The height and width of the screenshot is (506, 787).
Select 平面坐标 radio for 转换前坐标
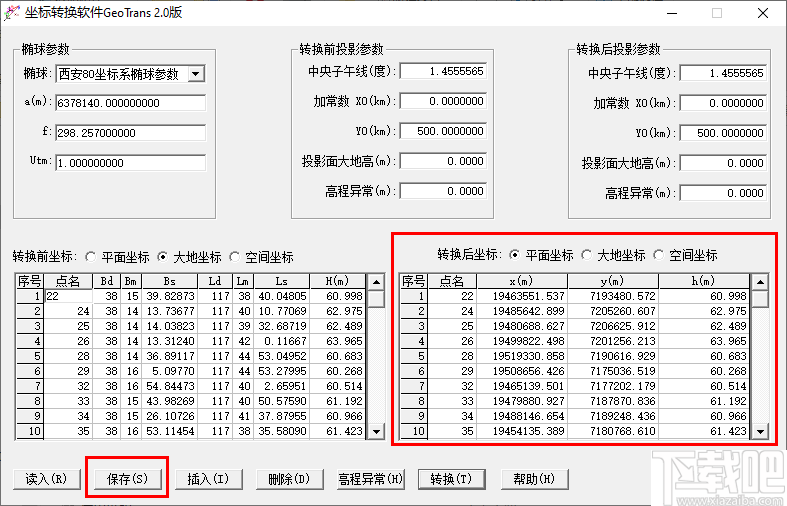pyautogui.click(x=90, y=257)
